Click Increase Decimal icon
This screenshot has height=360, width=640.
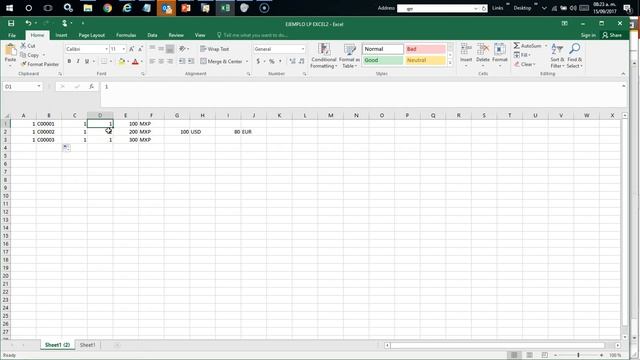tap(292, 61)
